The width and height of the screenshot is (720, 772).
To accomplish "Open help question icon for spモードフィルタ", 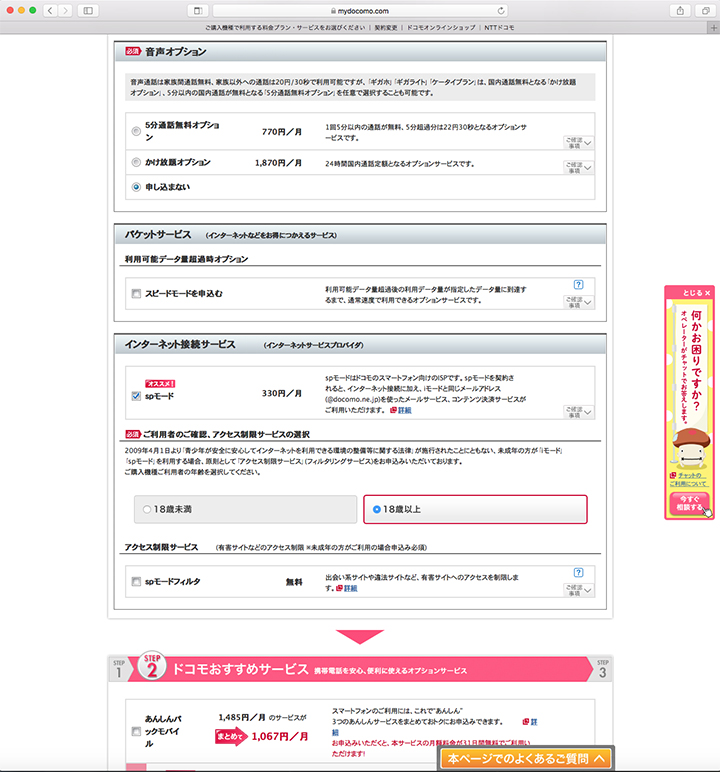I will tap(579, 572).
